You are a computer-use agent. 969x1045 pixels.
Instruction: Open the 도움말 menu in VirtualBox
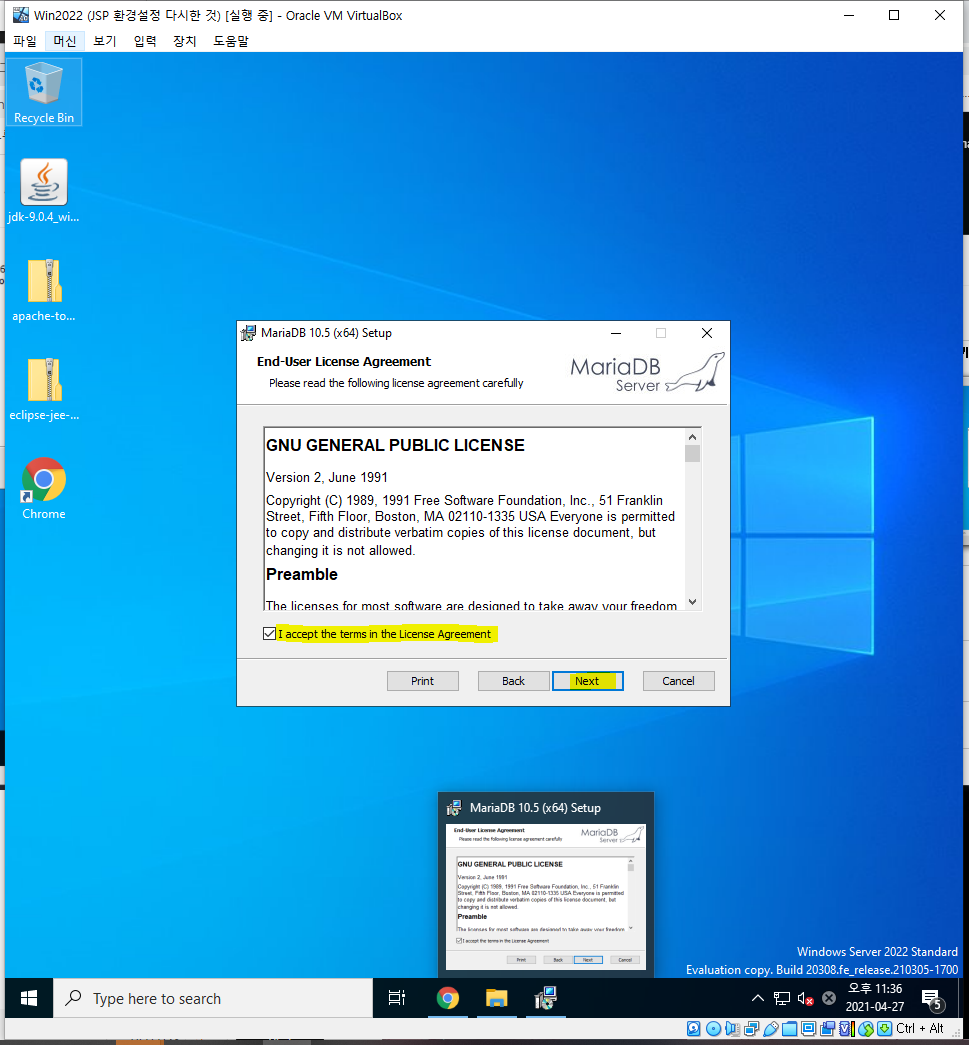[231, 41]
